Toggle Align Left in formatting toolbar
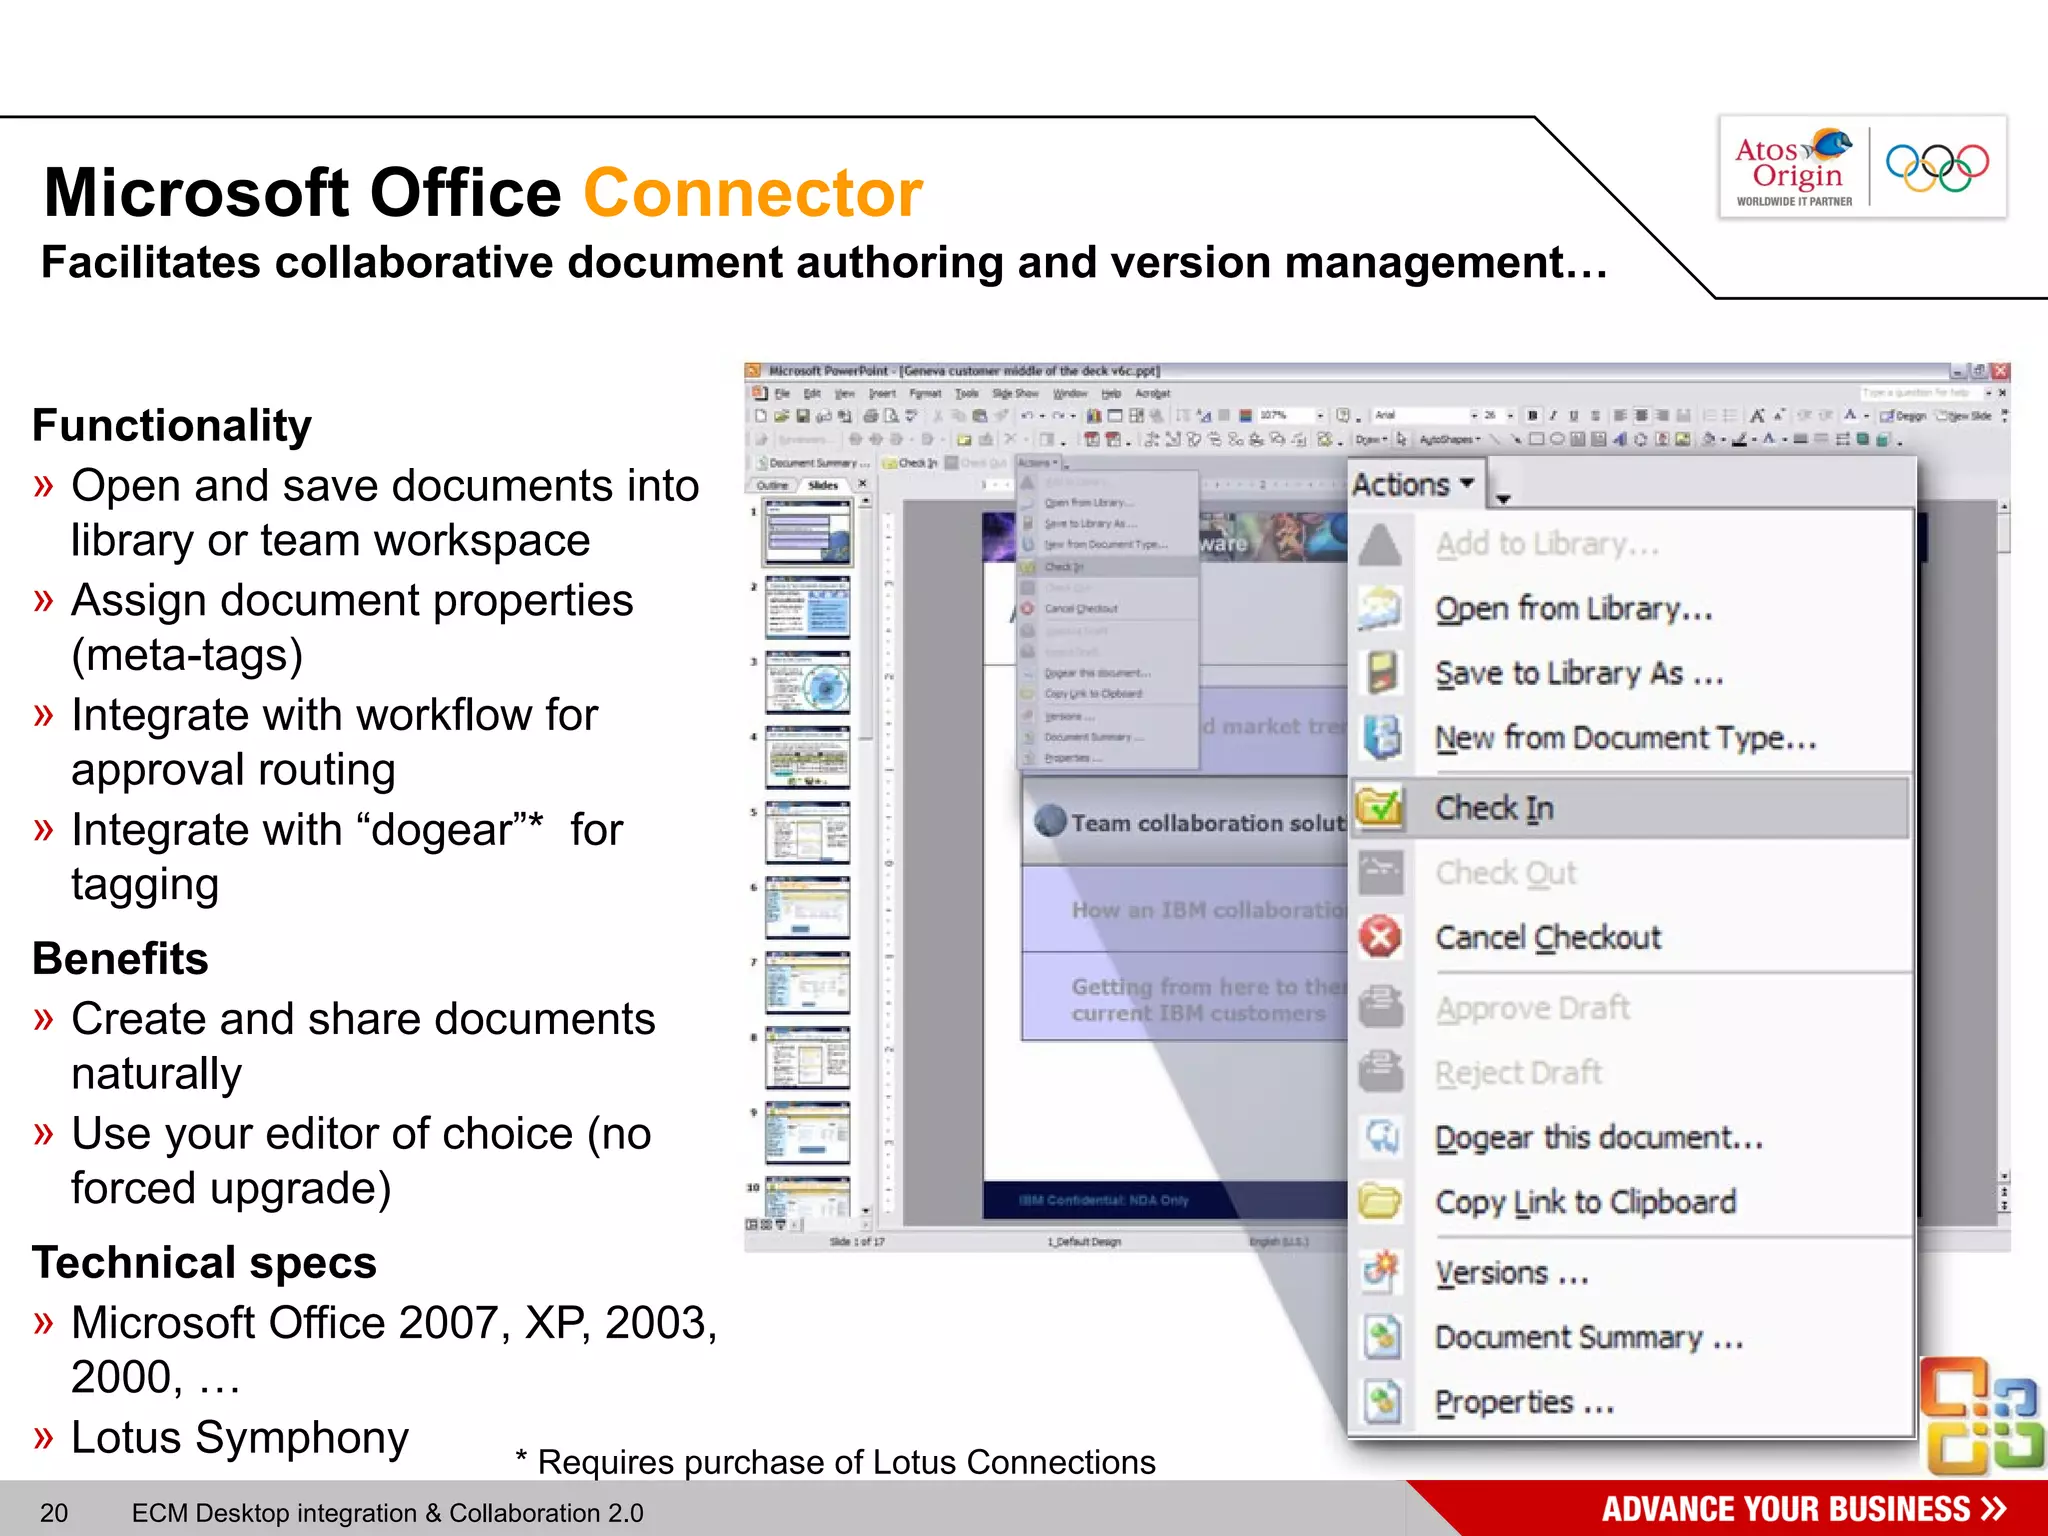This screenshot has width=2048, height=1536. 1620,415
